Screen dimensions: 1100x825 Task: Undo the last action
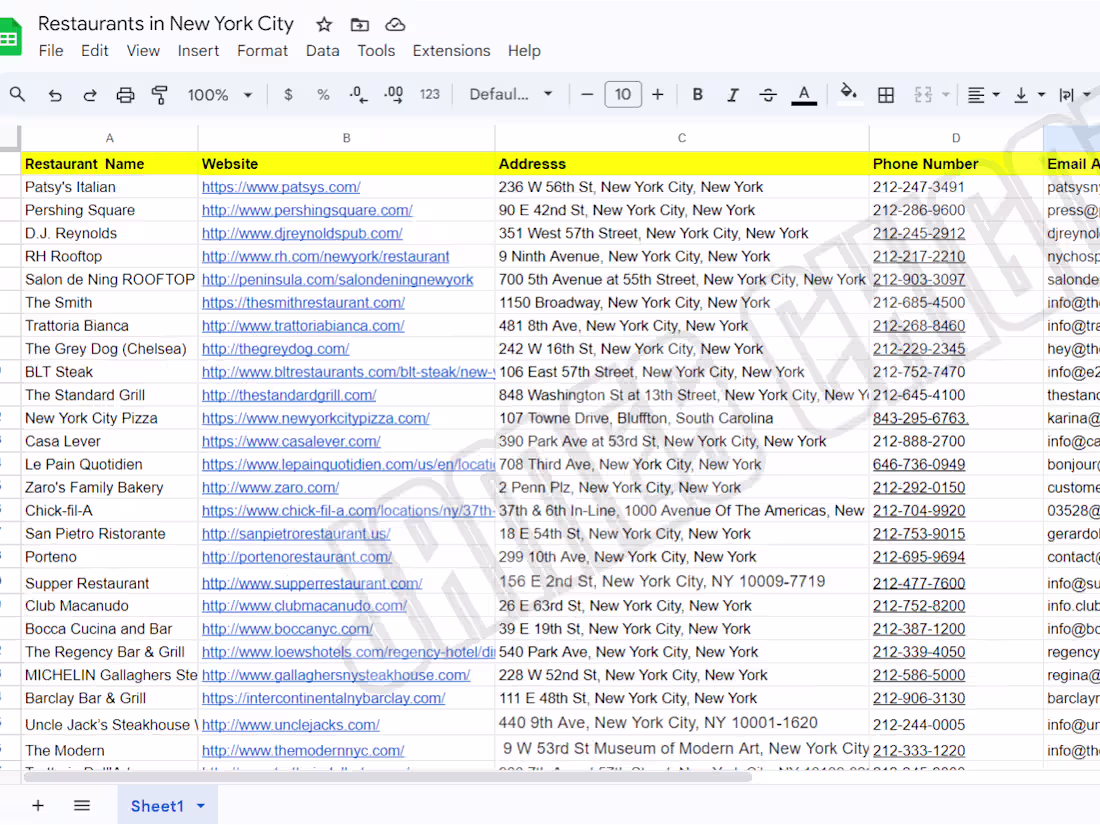pyautogui.click(x=55, y=95)
